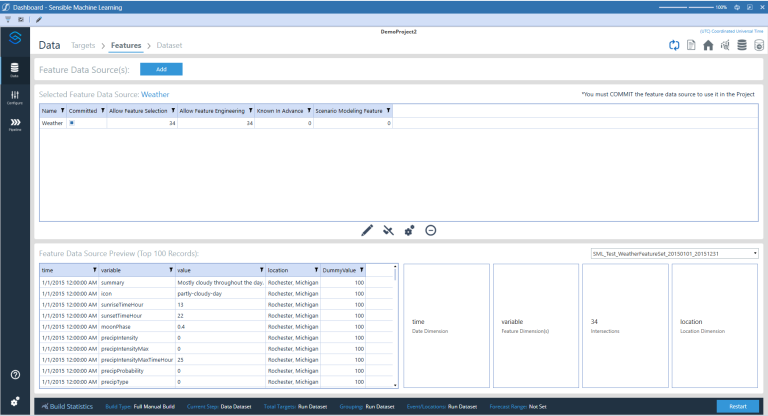Click the Full Manual Build status text

point(154,406)
